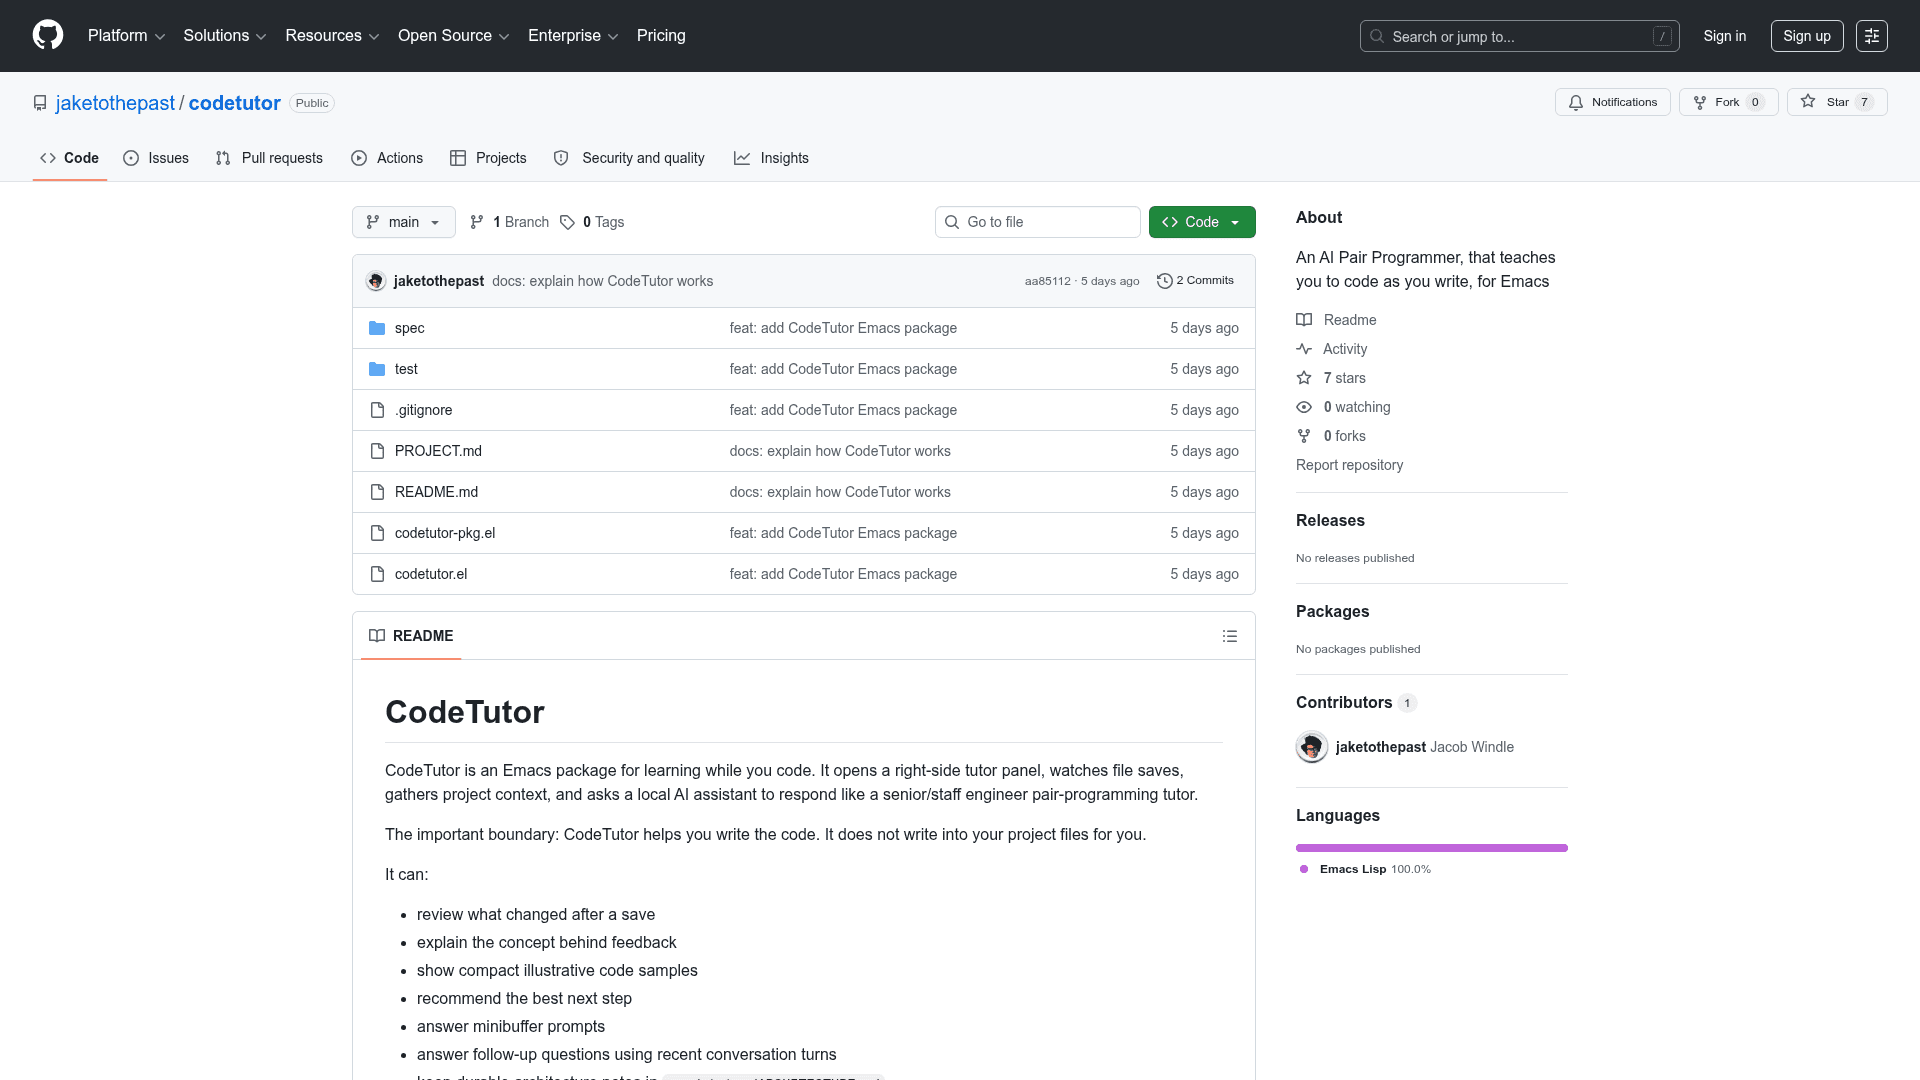Open contributor jaketothepast Jacob Windle profile
1920x1080 pixels.
click(1424, 747)
